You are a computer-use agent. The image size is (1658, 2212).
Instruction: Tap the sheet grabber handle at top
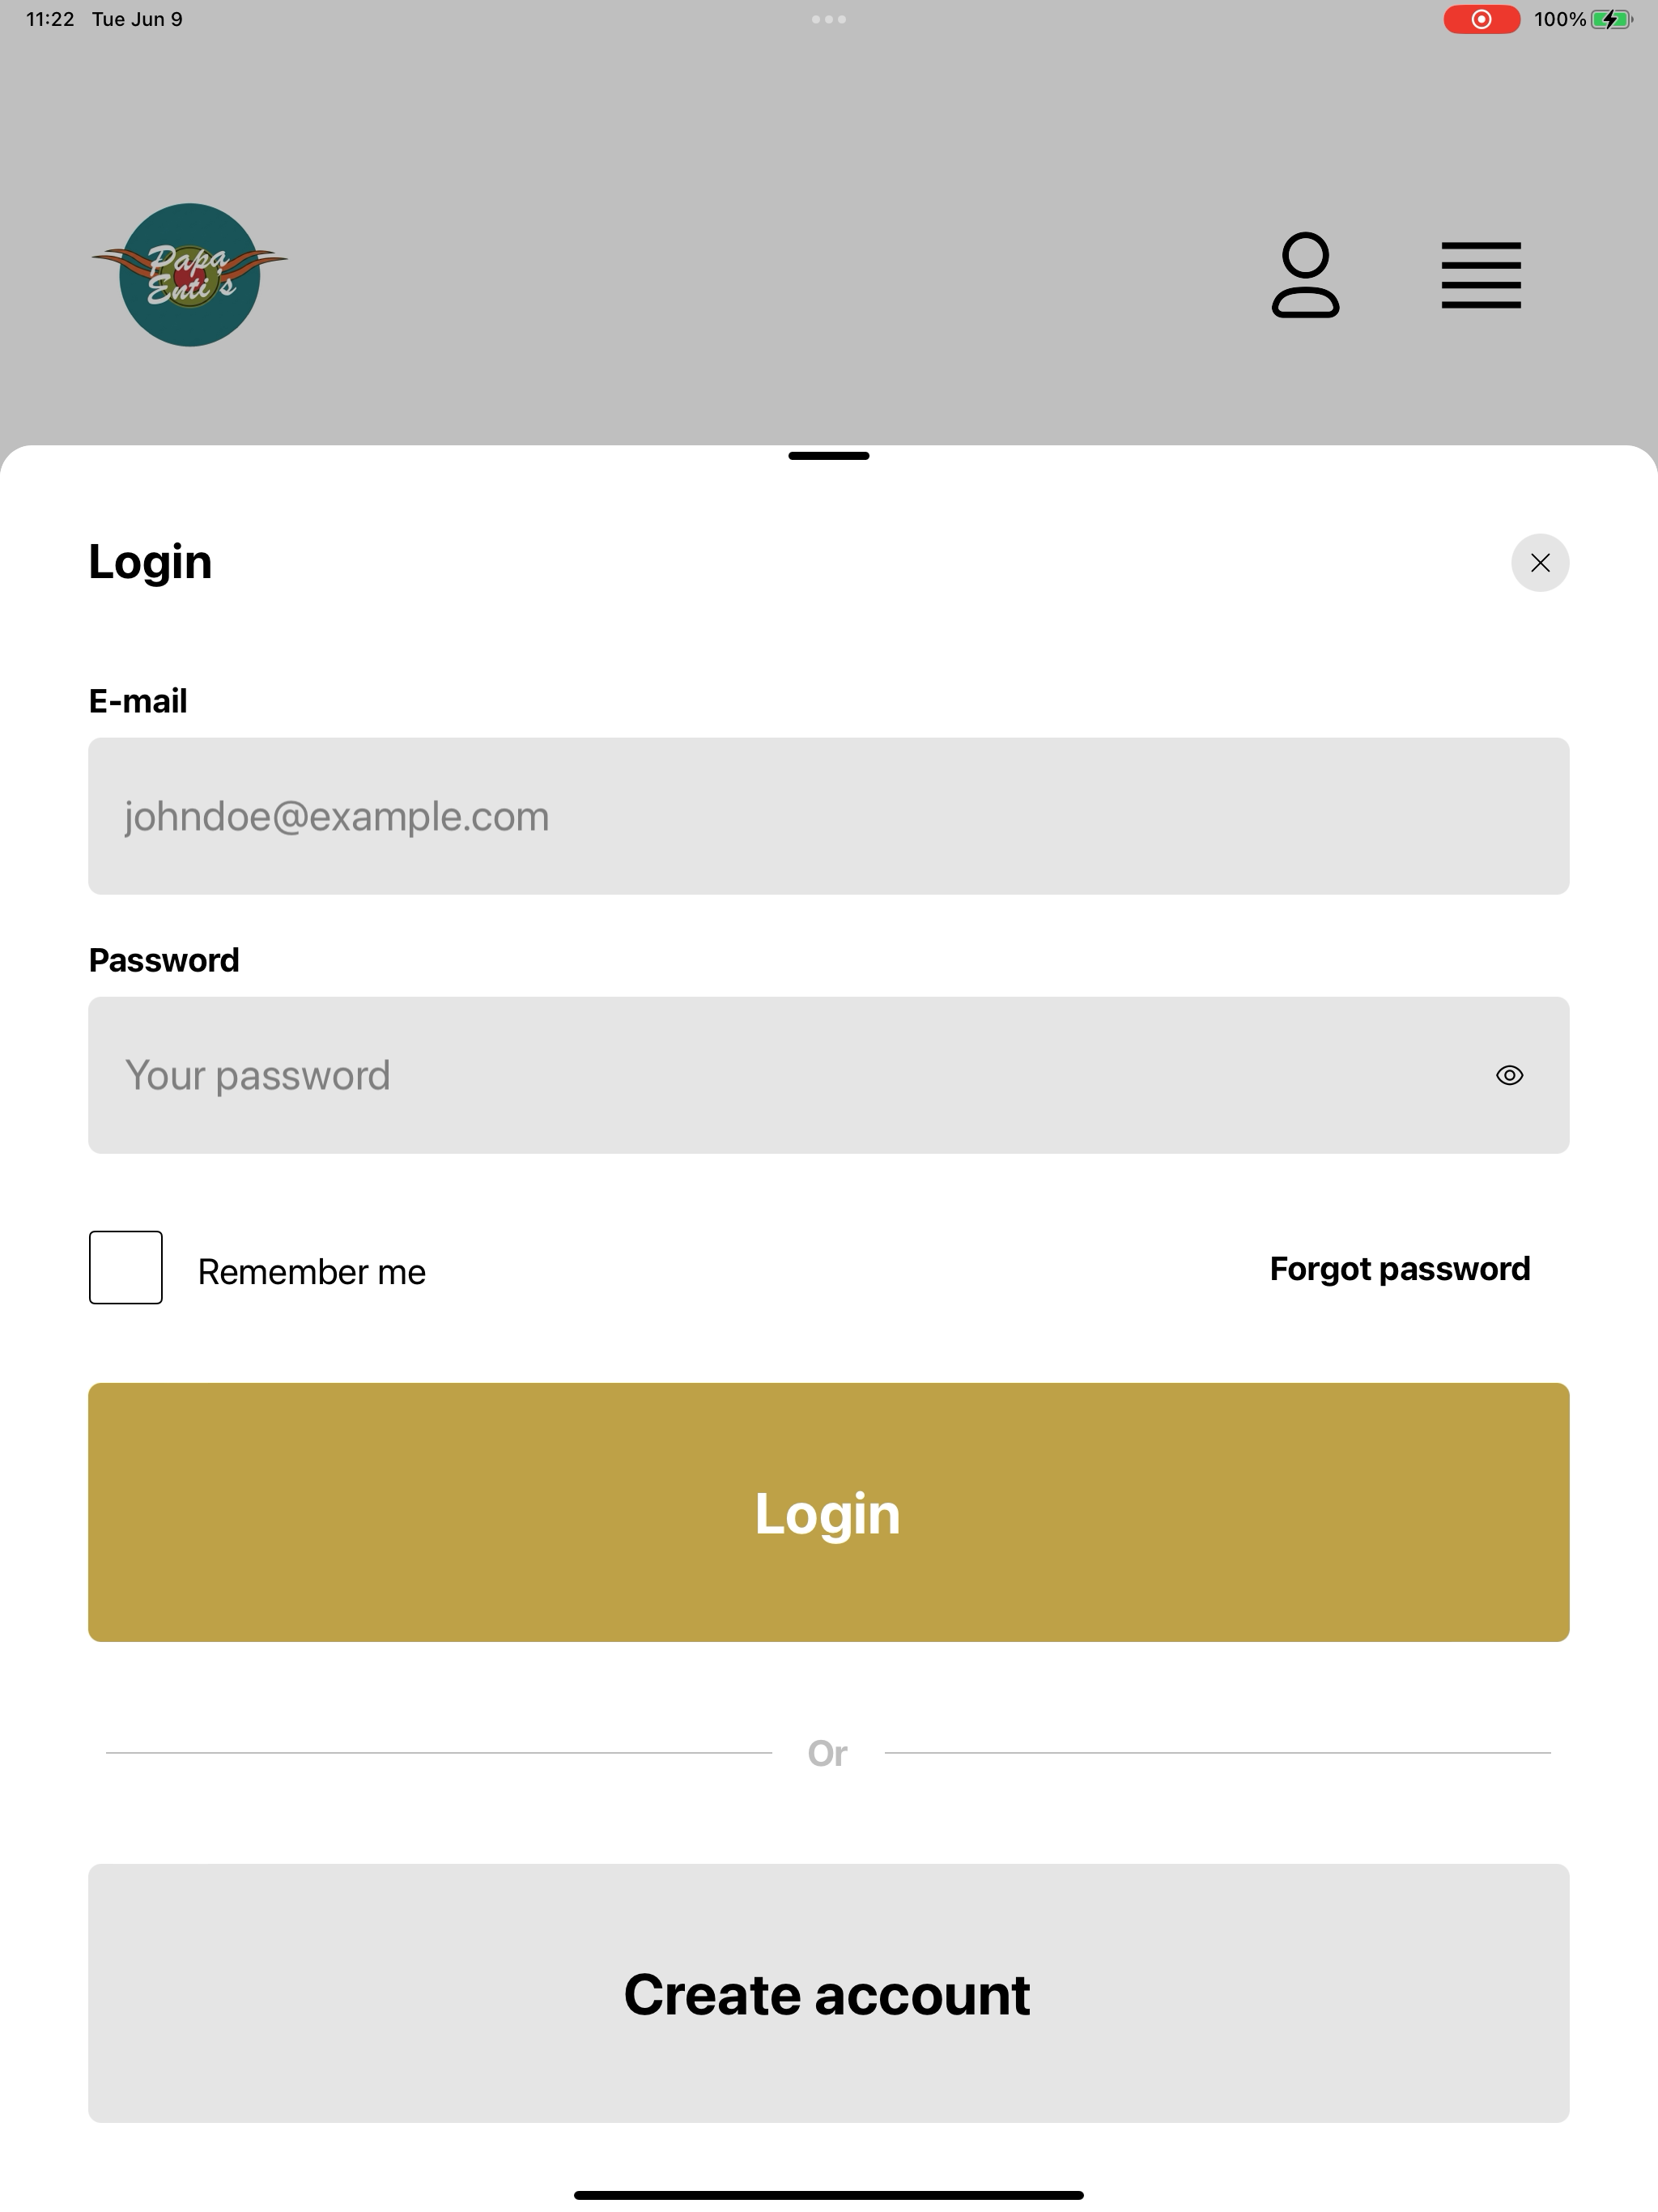click(x=829, y=456)
